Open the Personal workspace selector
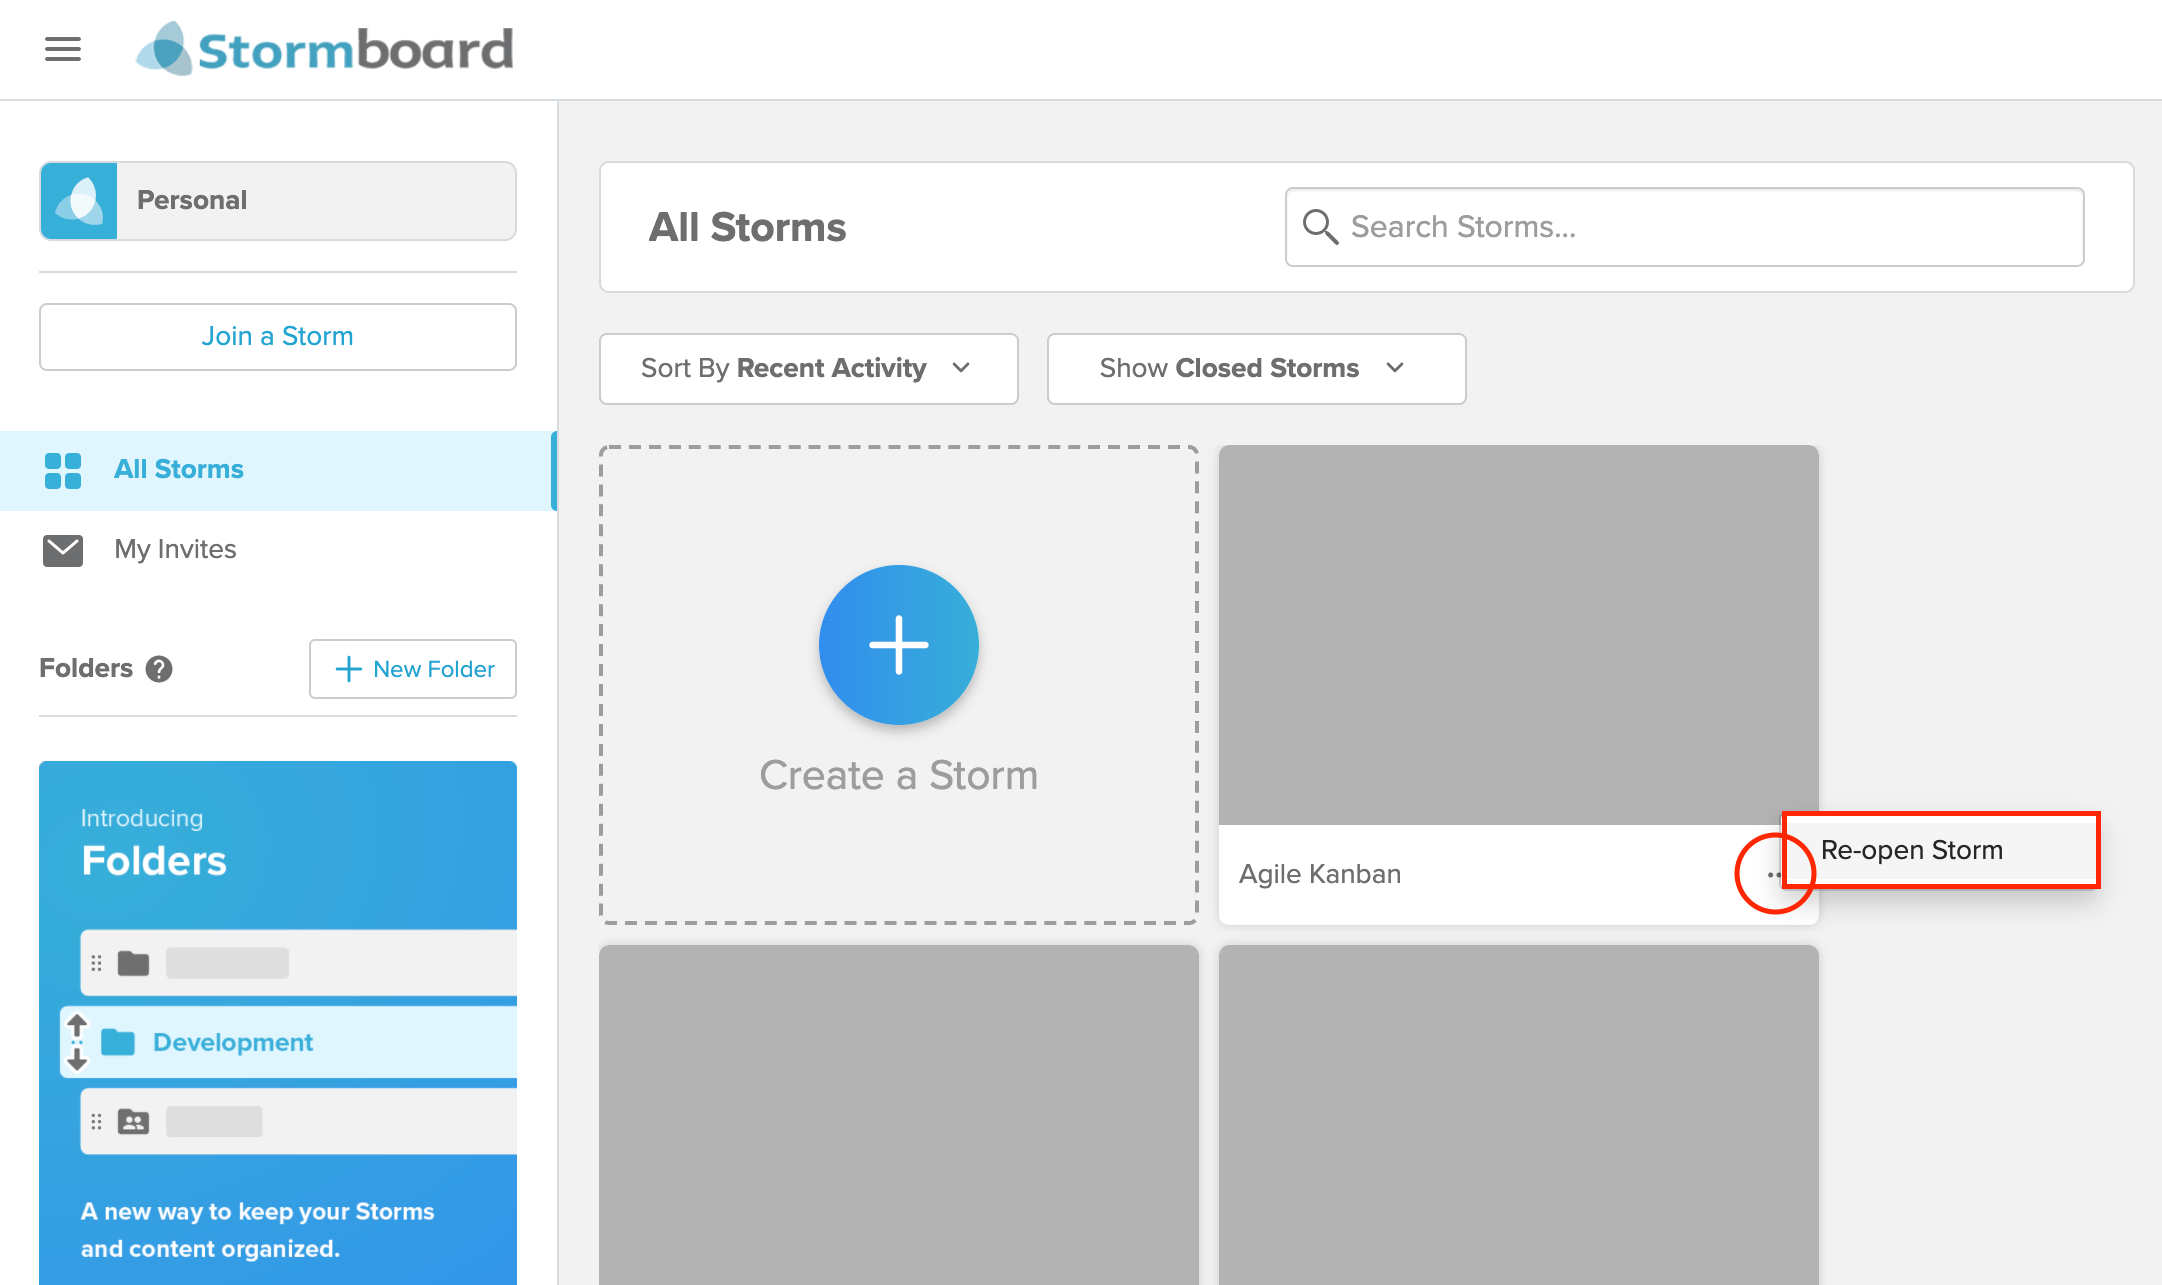This screenshot has height=1285, width=2162. point(278,201)
